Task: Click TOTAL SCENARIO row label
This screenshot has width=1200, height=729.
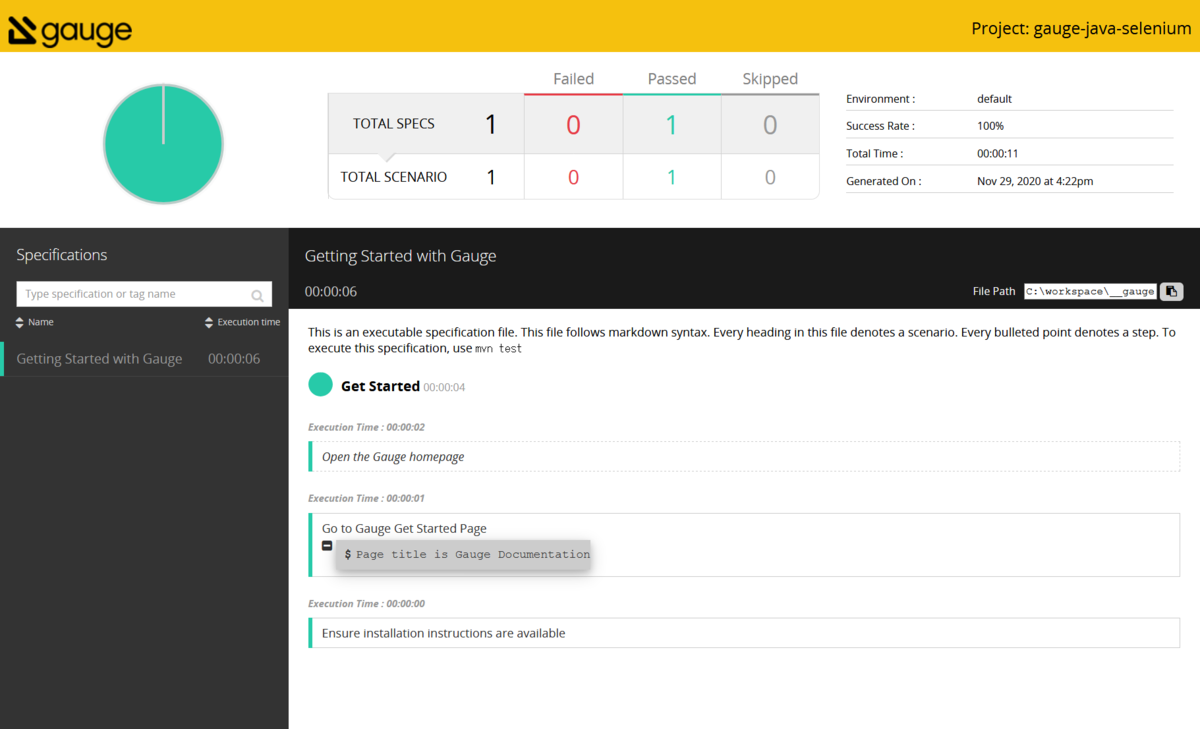Action: click(394, 177)
